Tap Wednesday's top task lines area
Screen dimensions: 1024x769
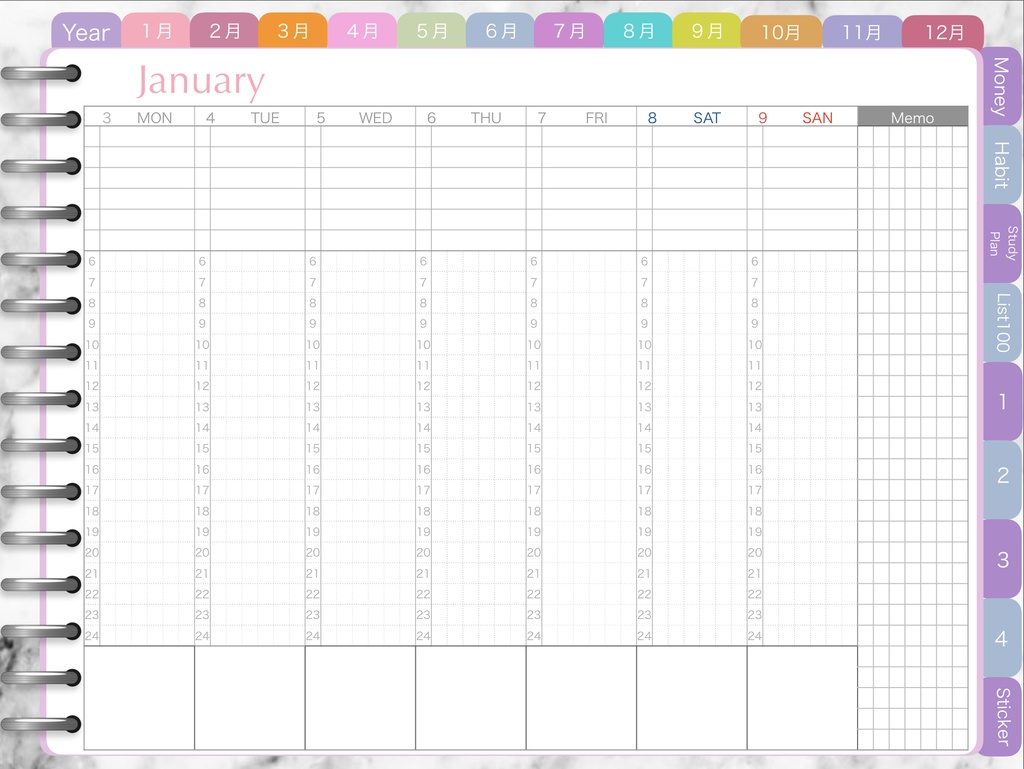coord(360,189)
